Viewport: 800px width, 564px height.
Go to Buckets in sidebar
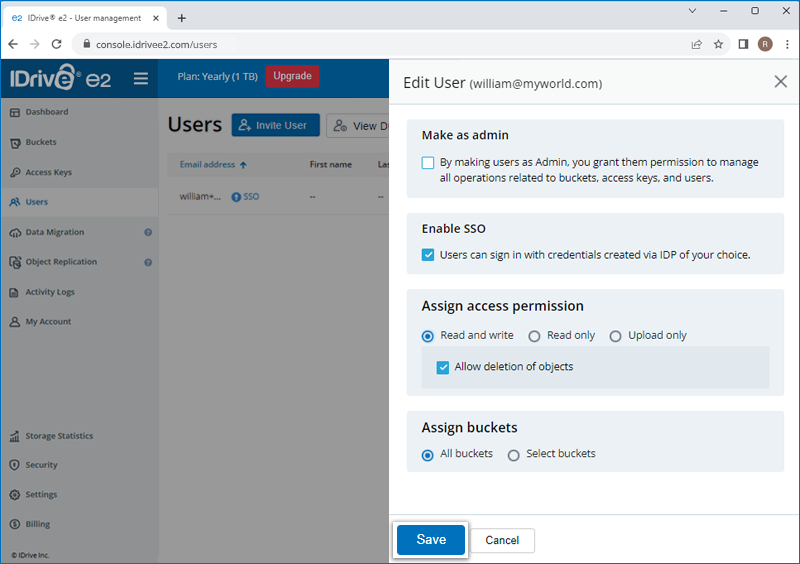coord(40,142)
